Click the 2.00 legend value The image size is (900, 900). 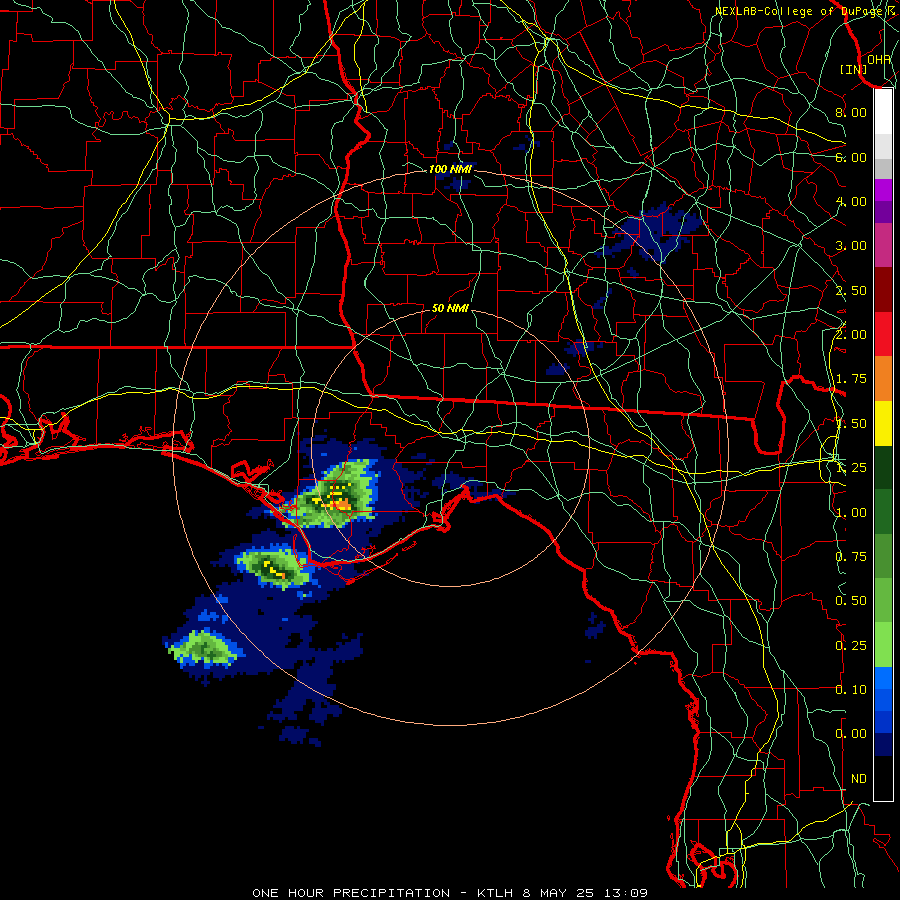tap(851, 335)
